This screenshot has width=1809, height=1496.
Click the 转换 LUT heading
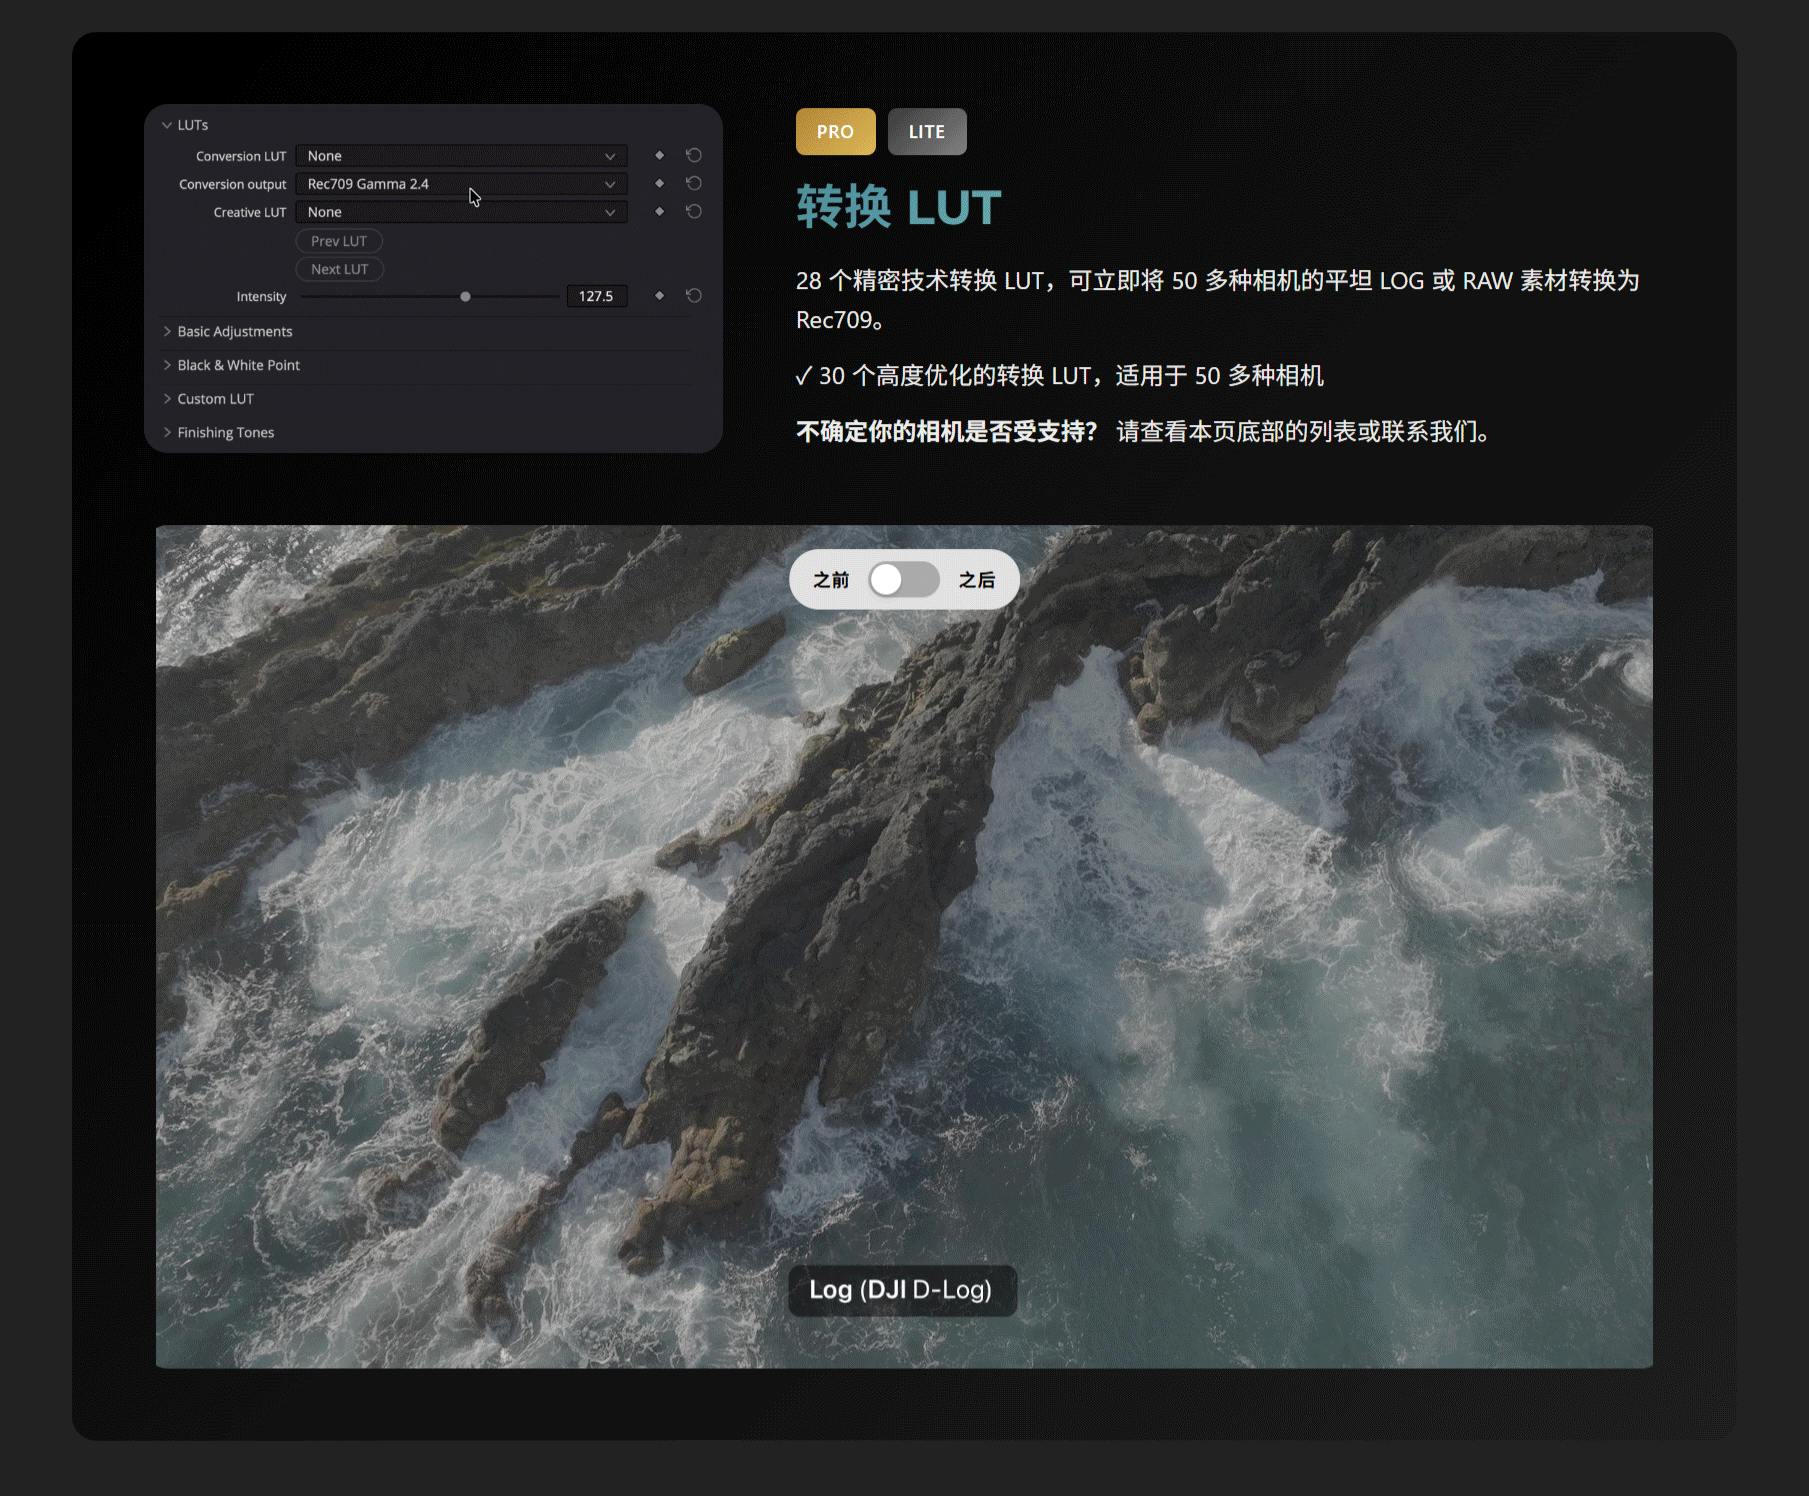tap(898, 208)
